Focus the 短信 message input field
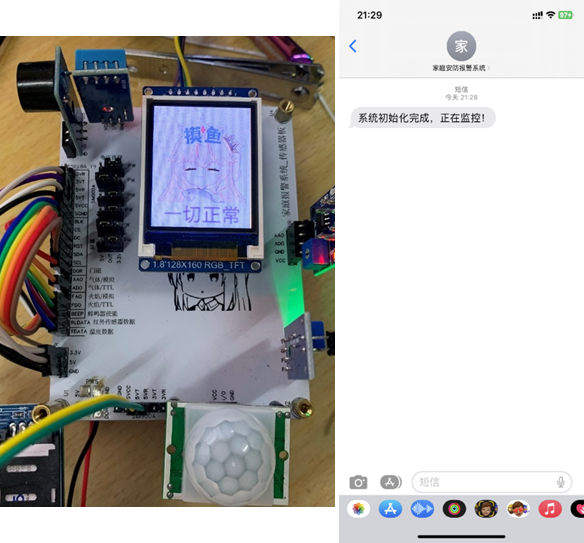The height and width of the screenshot is (543, 584). (x=492, y=482)
